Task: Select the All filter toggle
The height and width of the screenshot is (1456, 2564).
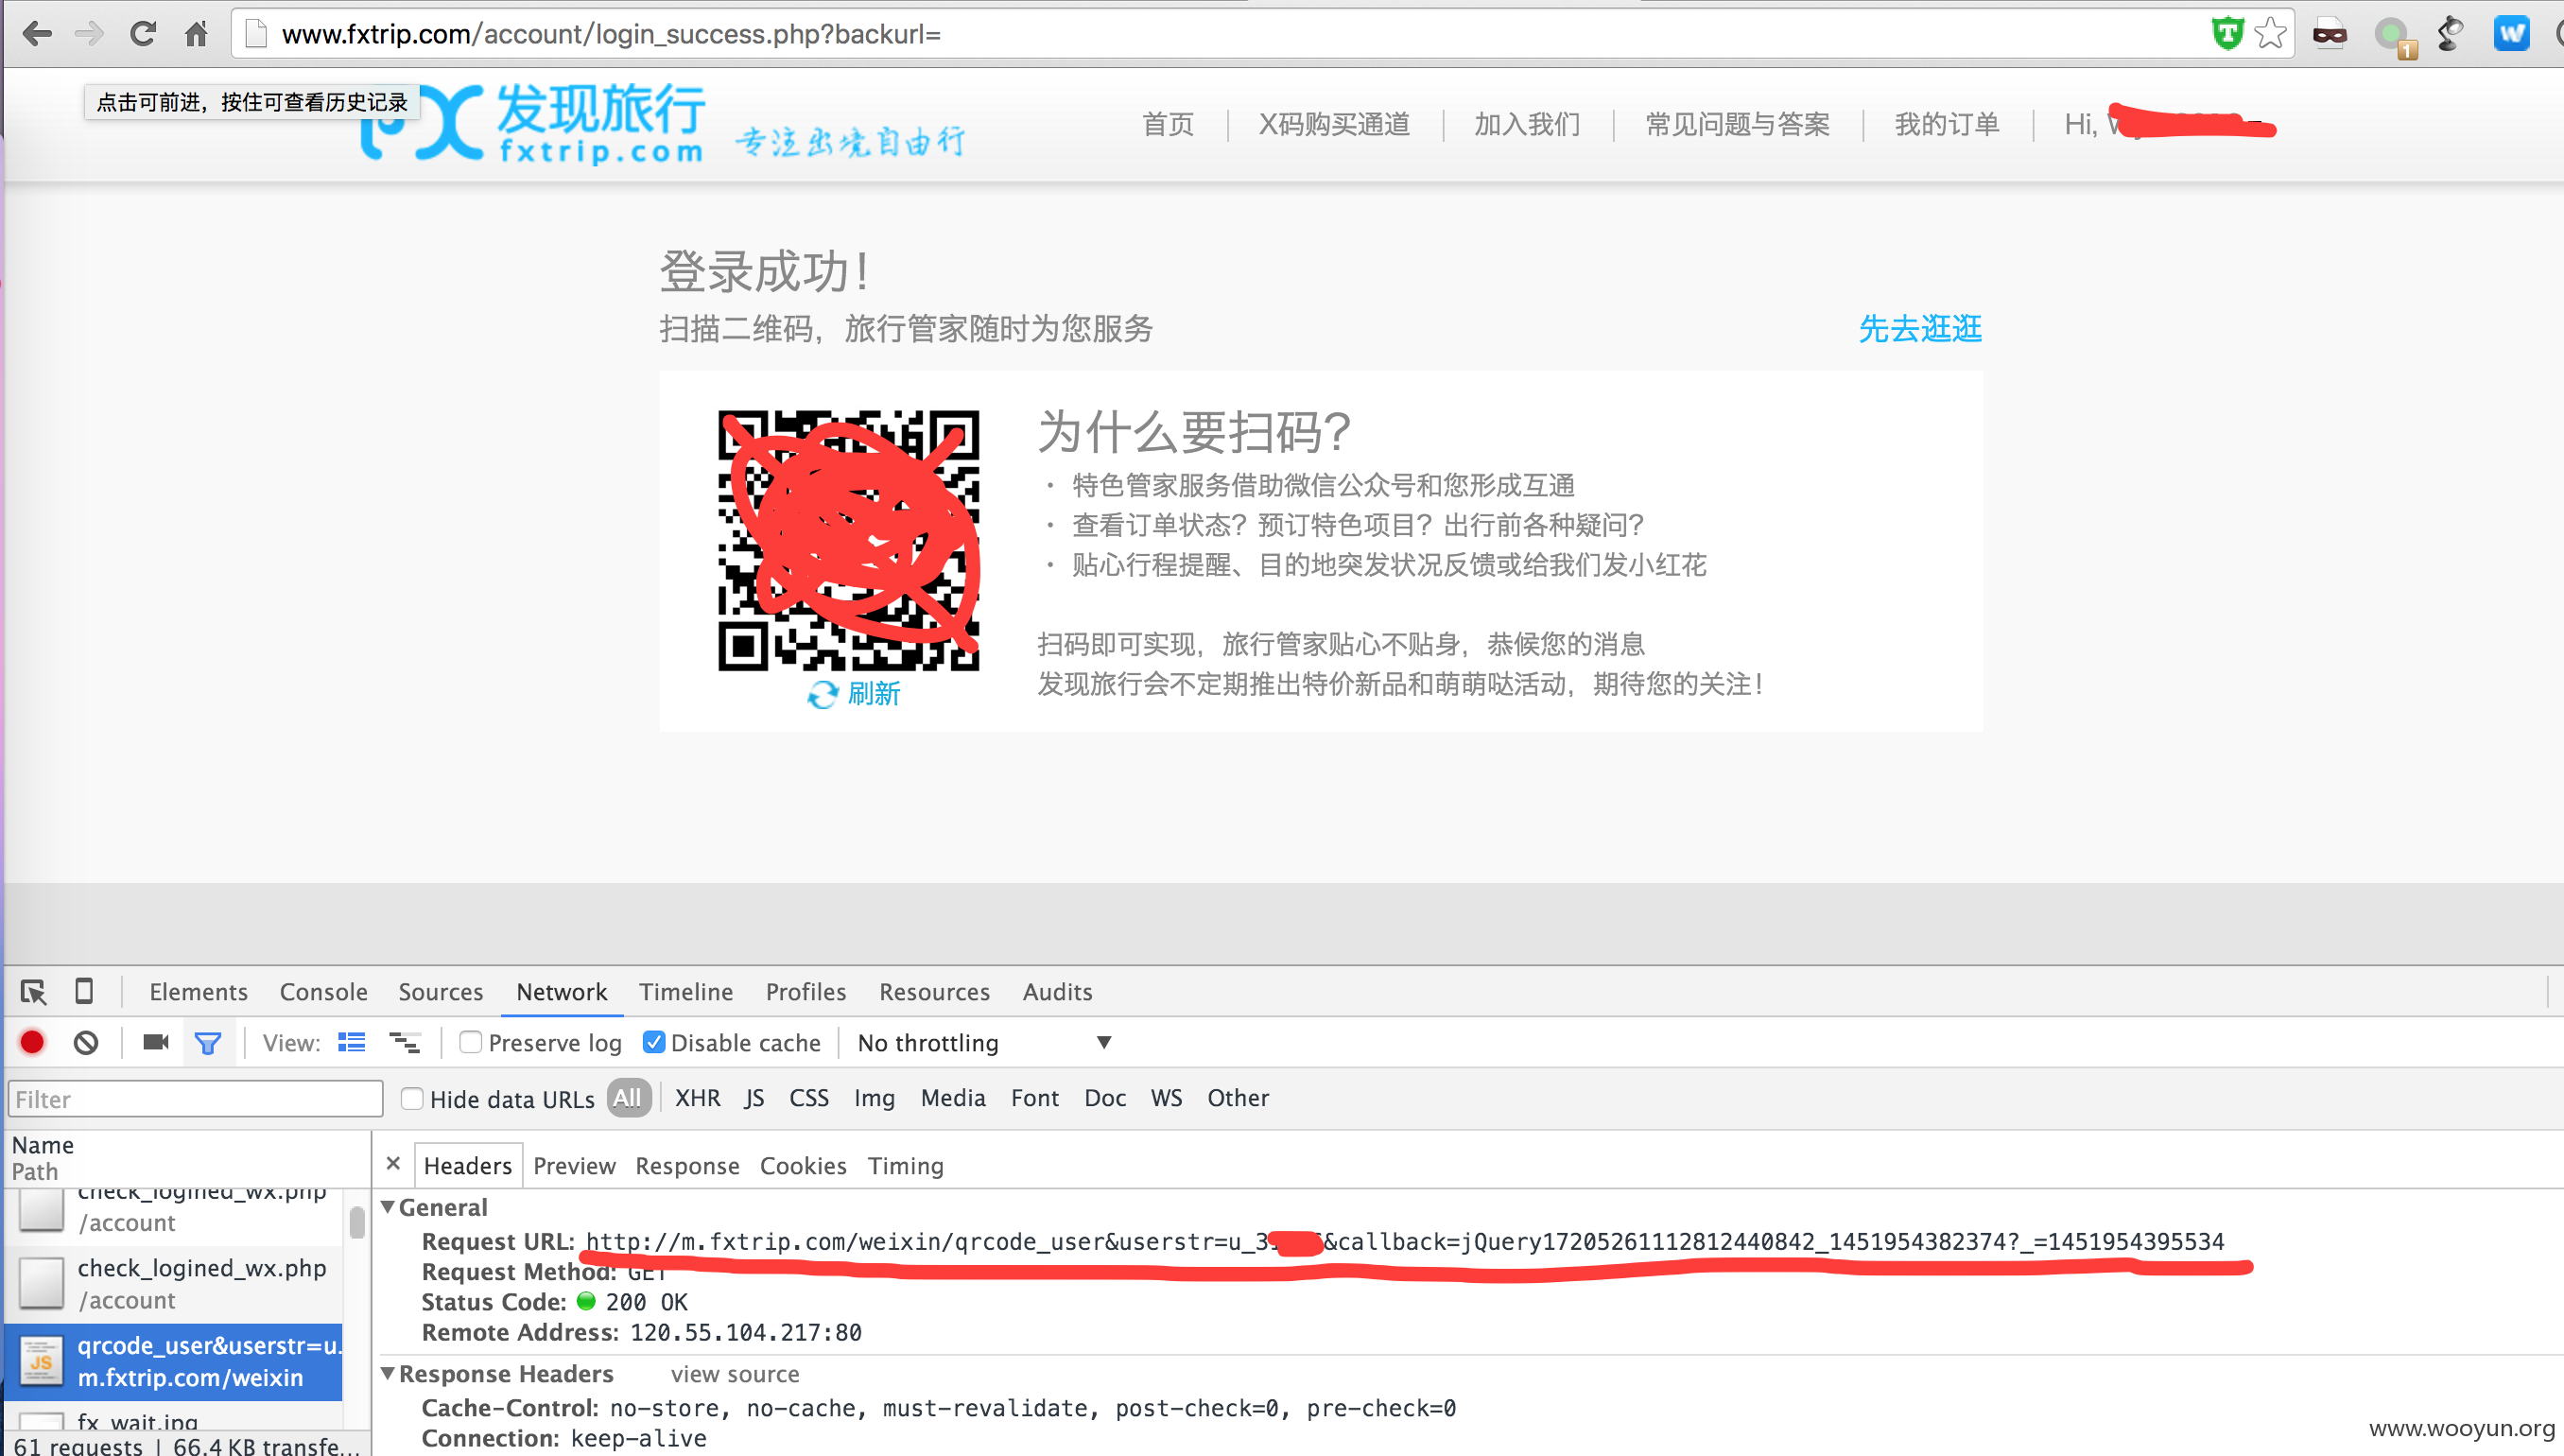Action: pyautogui.click(x=628, y=1098)
